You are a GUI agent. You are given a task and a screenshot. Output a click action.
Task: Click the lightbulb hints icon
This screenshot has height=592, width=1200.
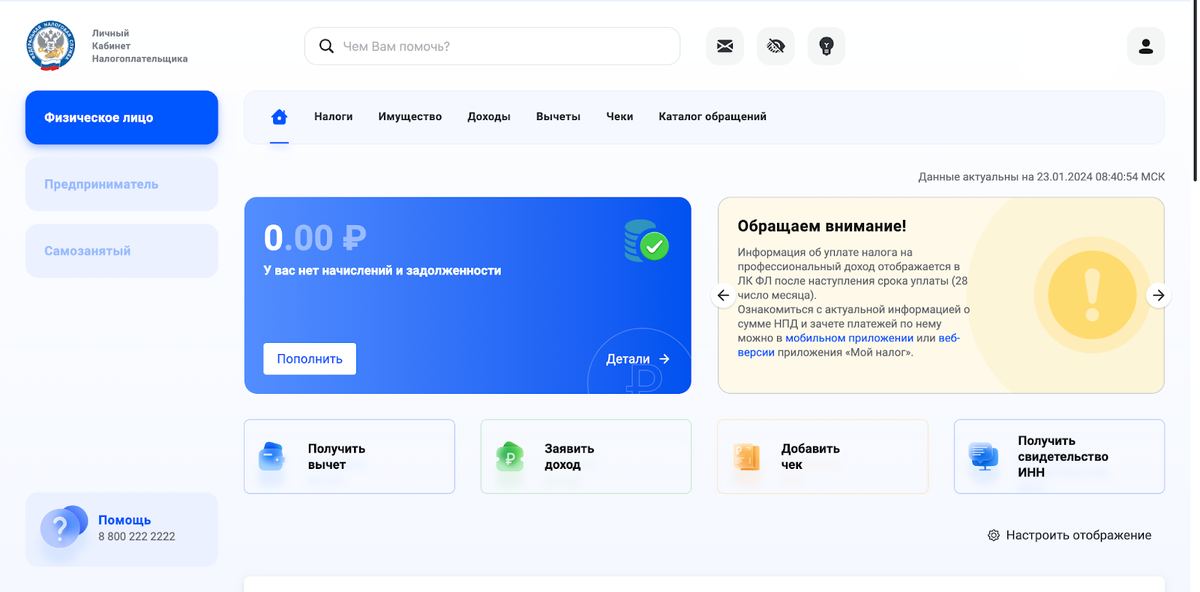coord(826,45)
